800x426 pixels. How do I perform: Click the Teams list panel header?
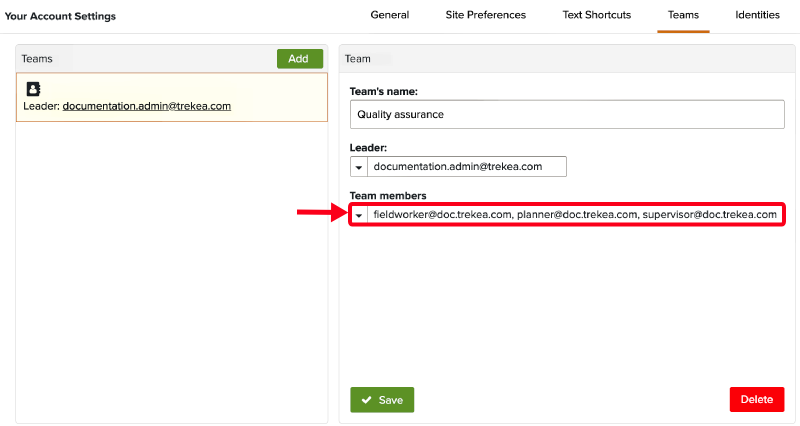[140, 59]
